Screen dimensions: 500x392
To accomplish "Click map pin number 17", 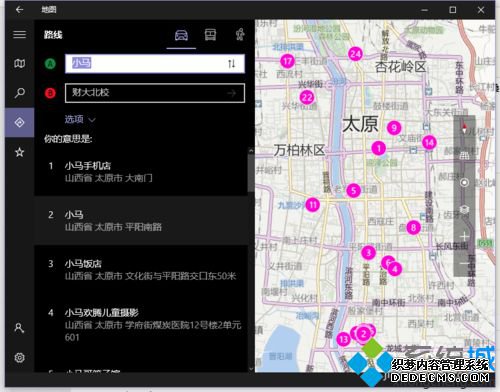I will tap(287, 61).
